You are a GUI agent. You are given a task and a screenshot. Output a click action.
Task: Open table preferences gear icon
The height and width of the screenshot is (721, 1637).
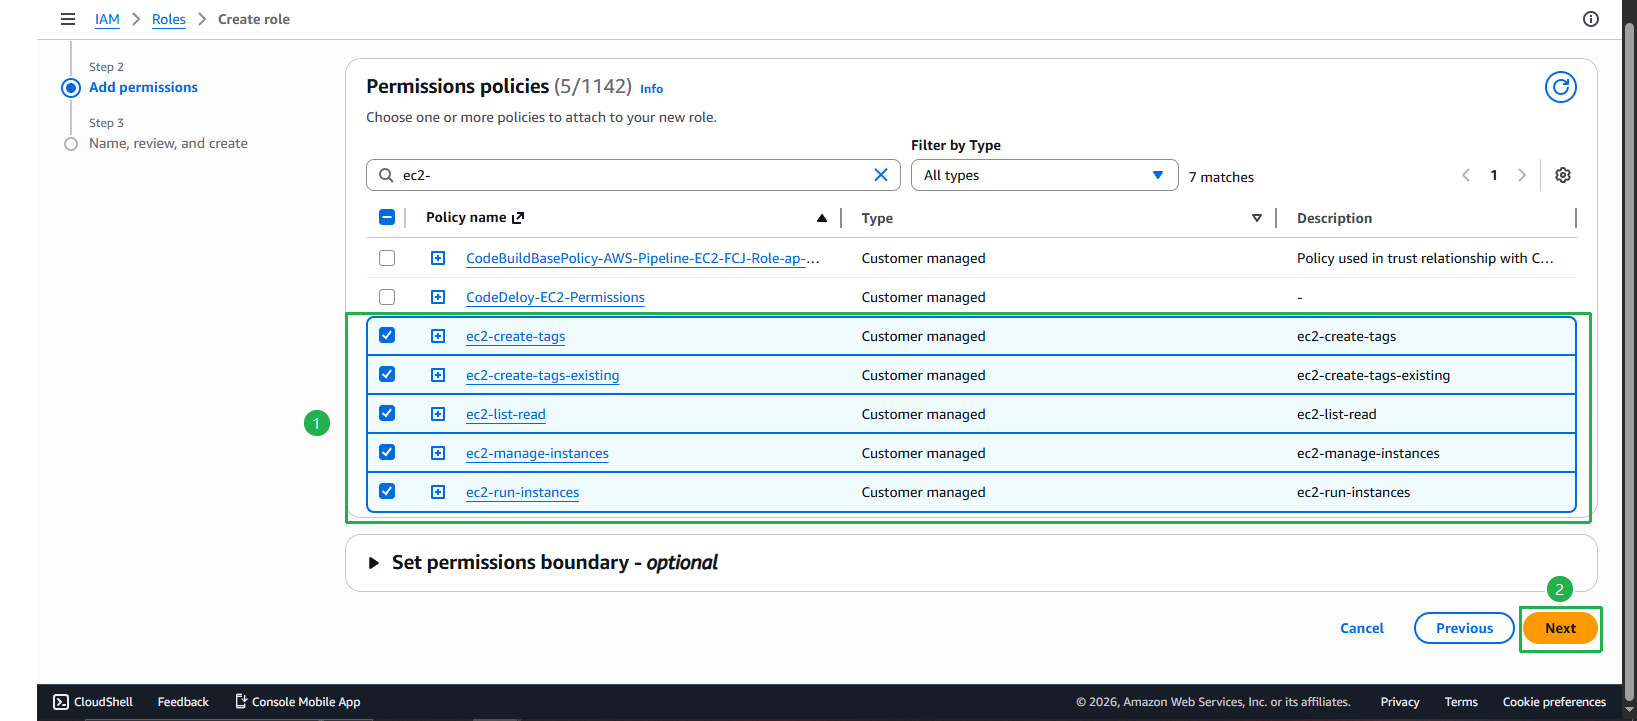1563,175
